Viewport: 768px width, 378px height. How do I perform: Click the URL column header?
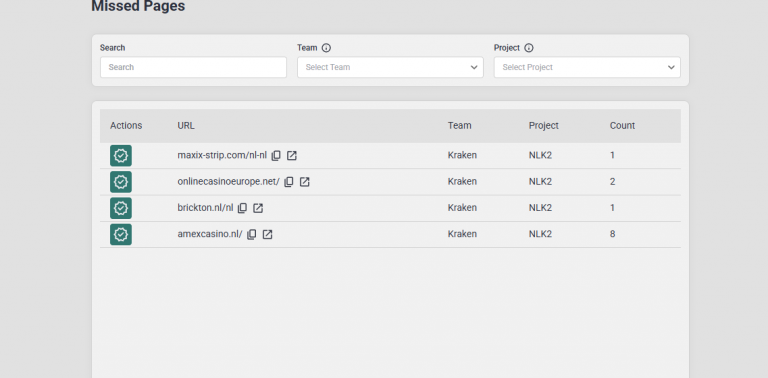[186, 125]
